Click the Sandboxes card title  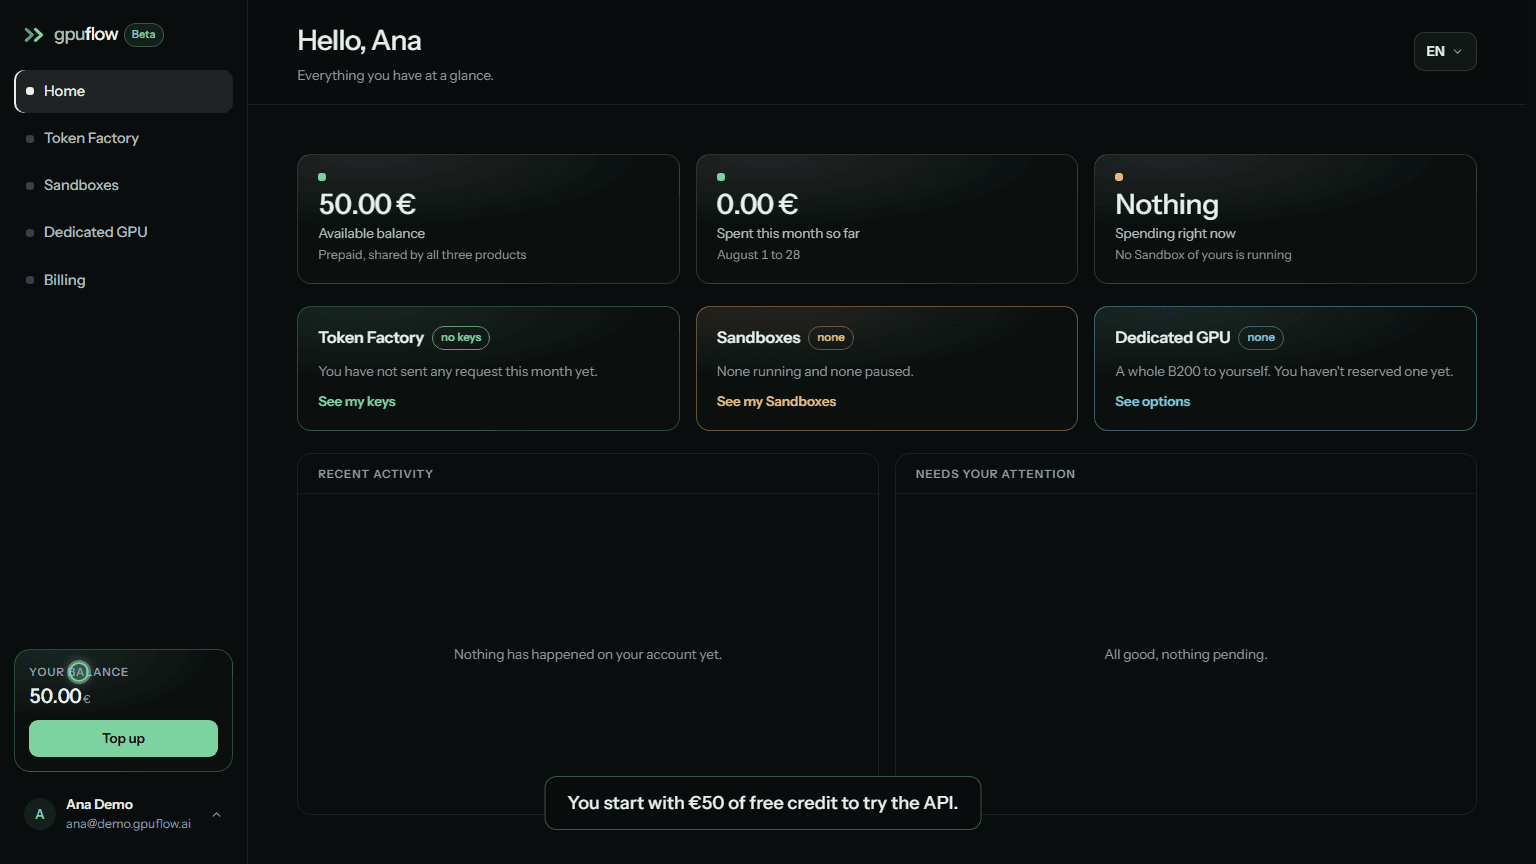(758, 338)
